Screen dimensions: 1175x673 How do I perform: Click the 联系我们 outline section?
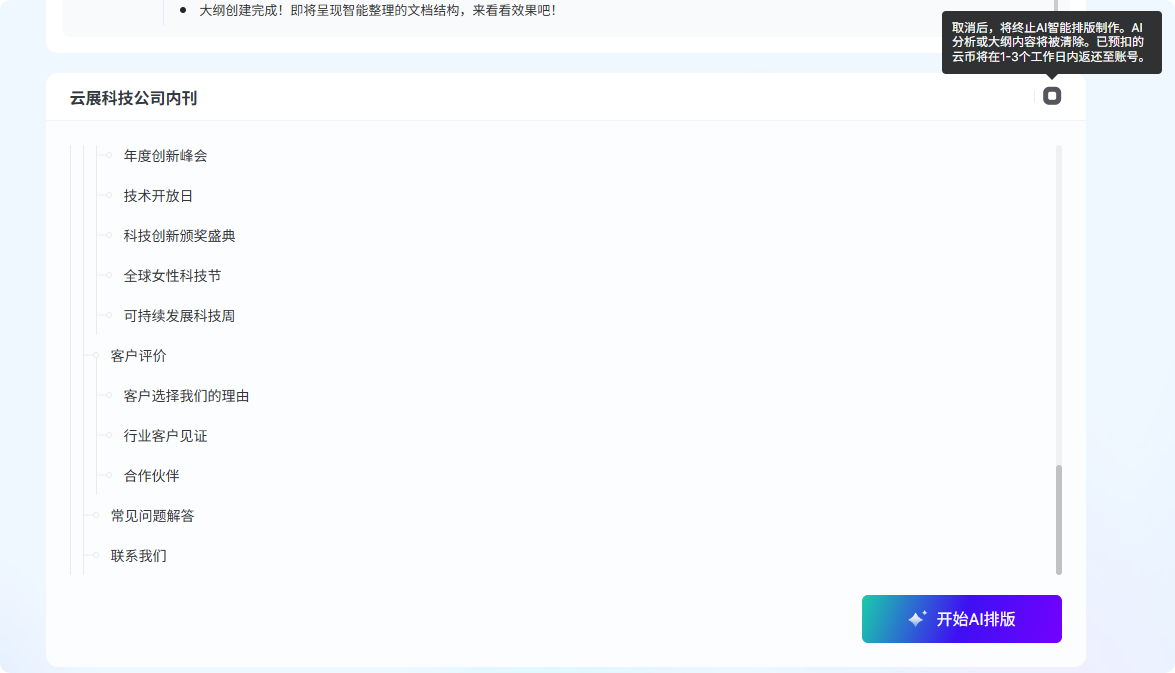coord(138,556)
